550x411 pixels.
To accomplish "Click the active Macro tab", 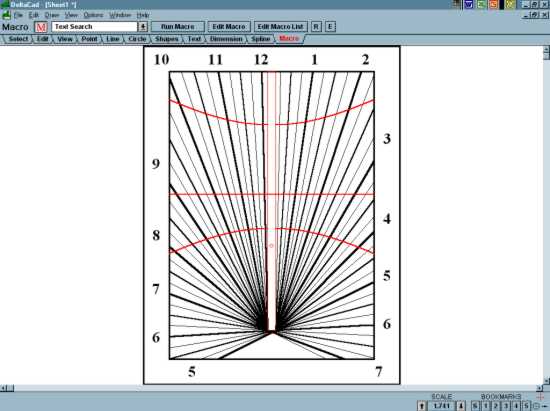I will 289,39.
